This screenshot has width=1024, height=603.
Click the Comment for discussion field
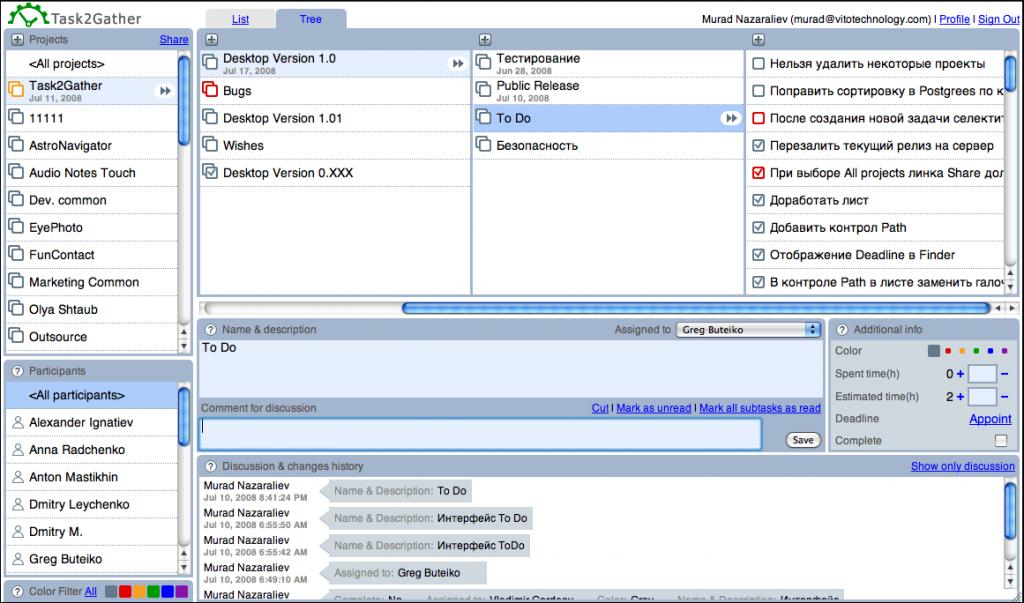[480, 434]
